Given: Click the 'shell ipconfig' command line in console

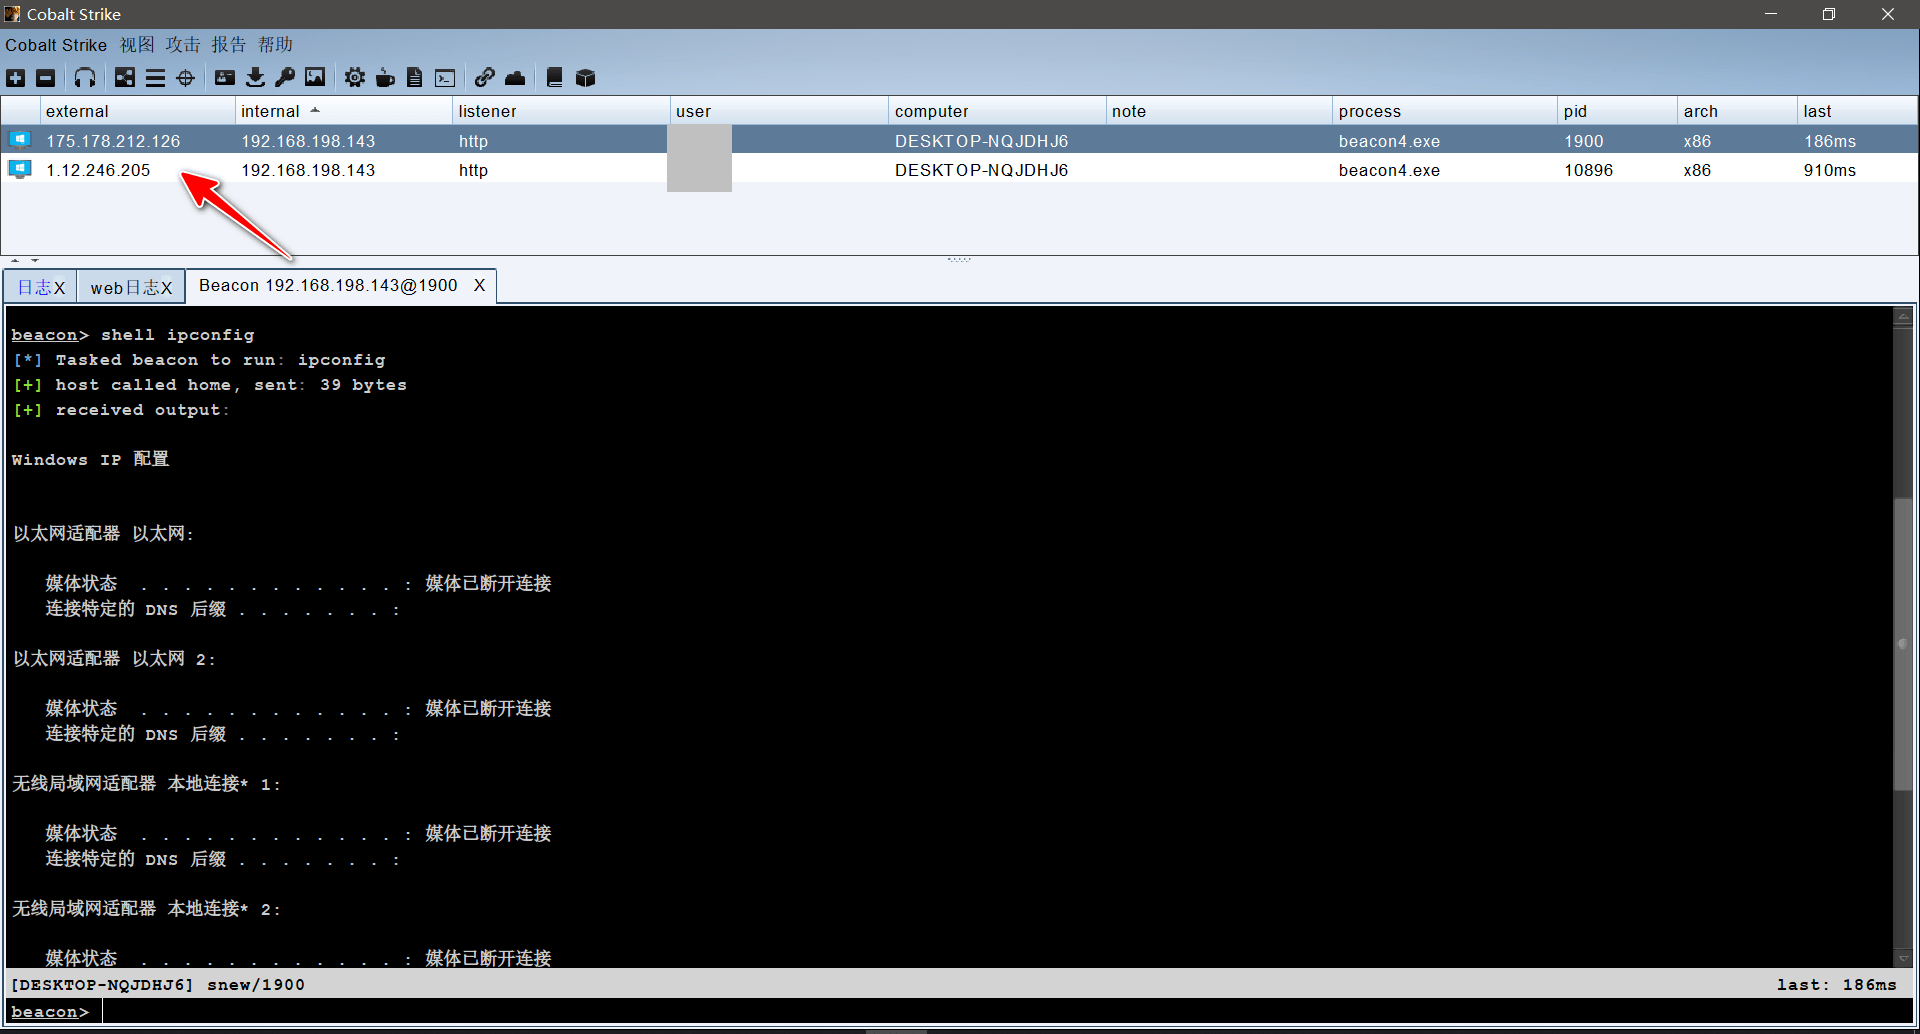Looking at the screenshot, I should click(x=178, y=335).
